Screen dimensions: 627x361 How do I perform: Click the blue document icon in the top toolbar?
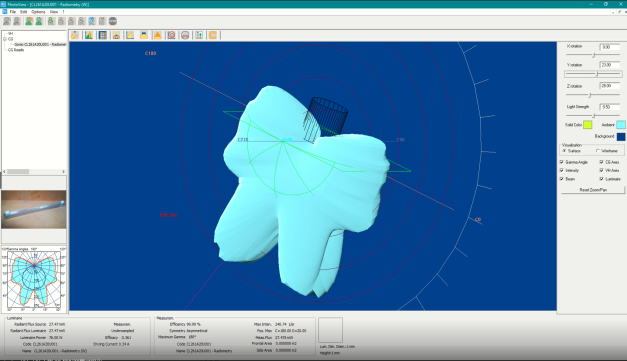pyautogui.click(x=92, y=21)
